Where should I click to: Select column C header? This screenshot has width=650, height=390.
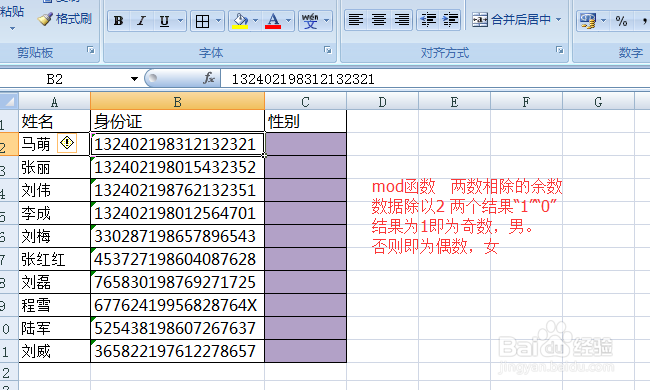tap(306, 102)
